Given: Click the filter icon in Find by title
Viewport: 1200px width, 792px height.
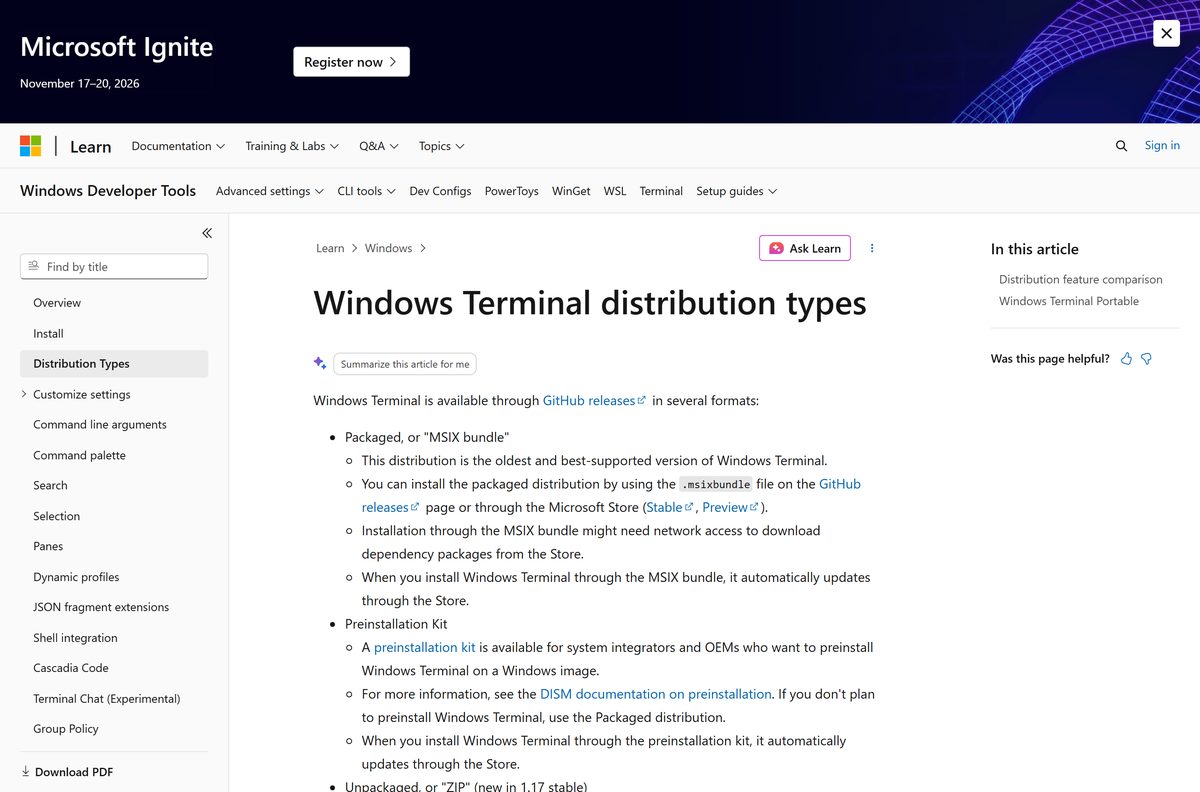Looking at the screenshot, I should (34, 266).
